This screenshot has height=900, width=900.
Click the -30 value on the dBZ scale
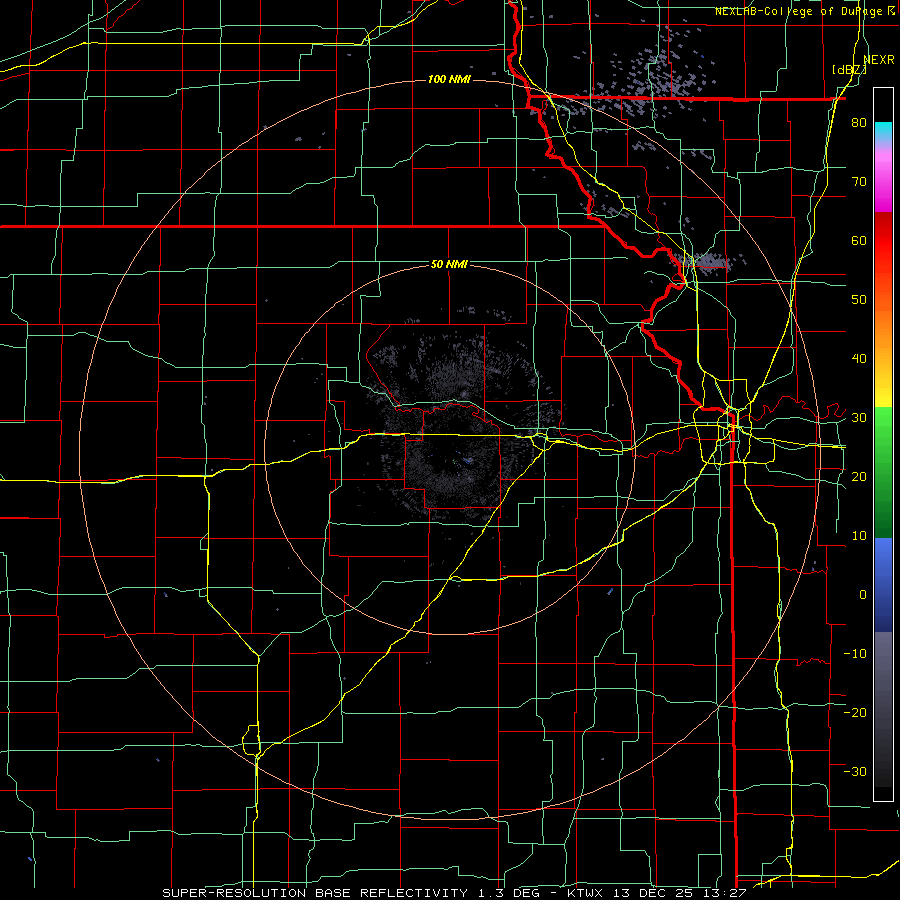pyautogui.click(x=855, y=771)
